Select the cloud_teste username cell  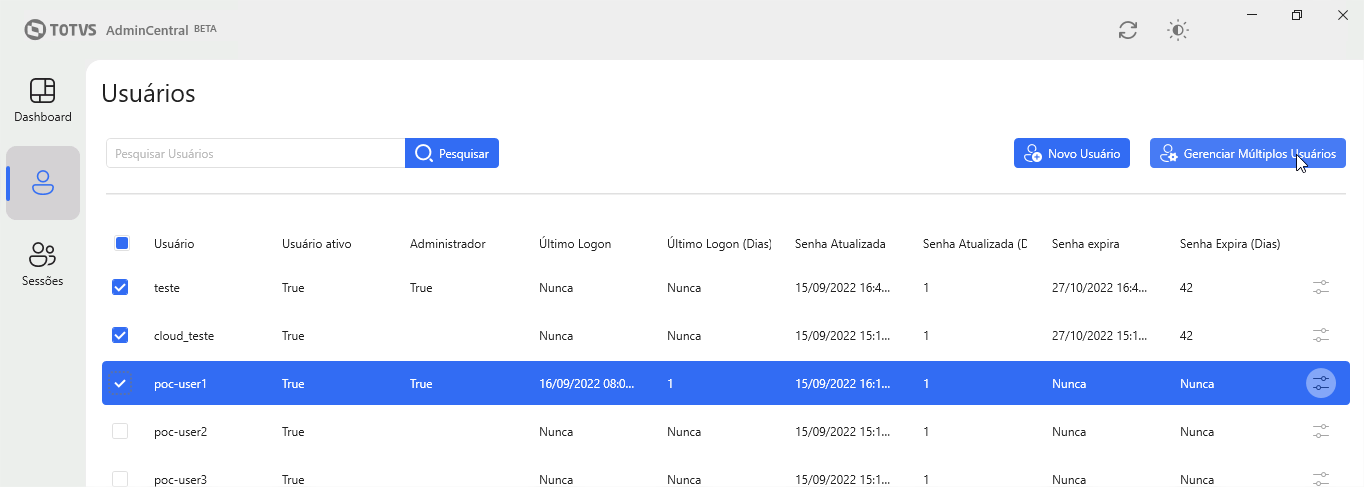pyautogui.click(x=184, y=336)
